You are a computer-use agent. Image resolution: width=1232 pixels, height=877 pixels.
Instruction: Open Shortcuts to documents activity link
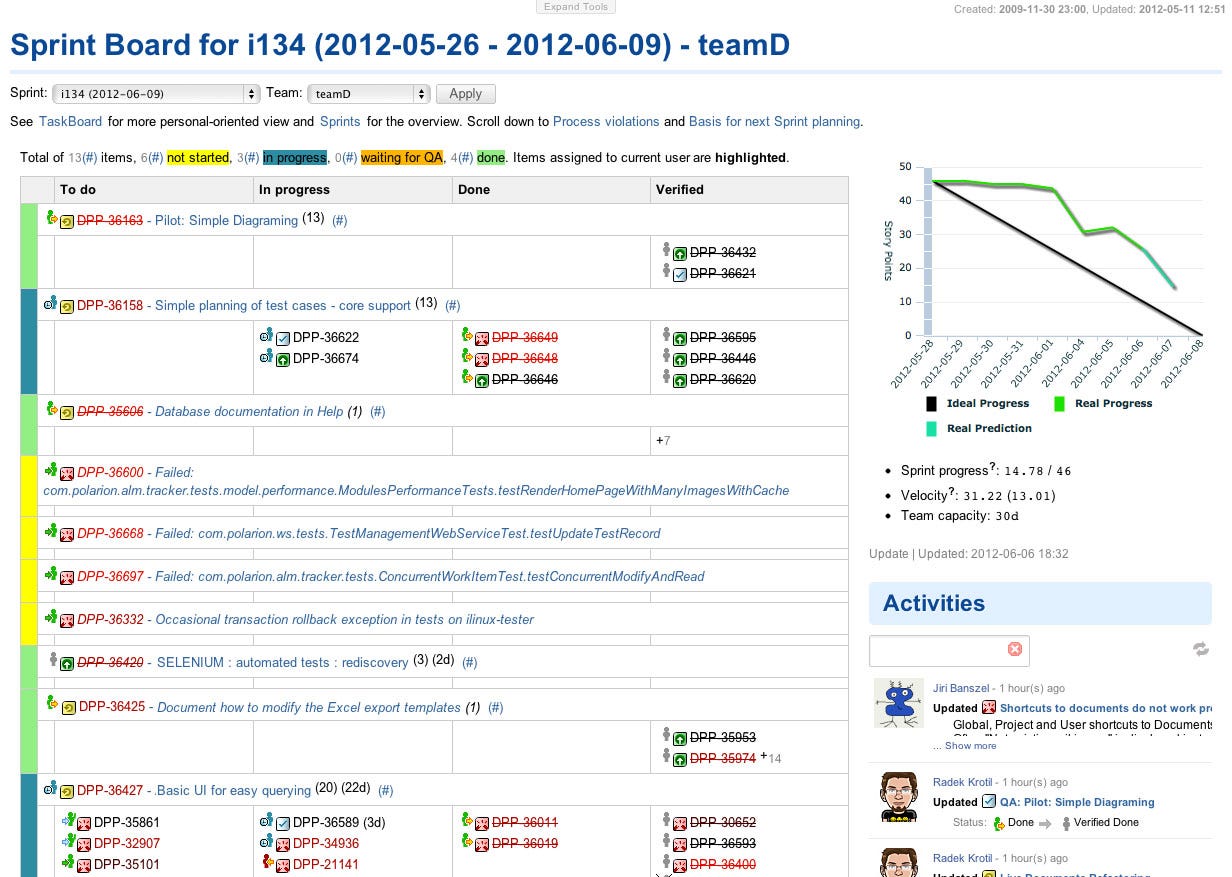coord(1106,708)
